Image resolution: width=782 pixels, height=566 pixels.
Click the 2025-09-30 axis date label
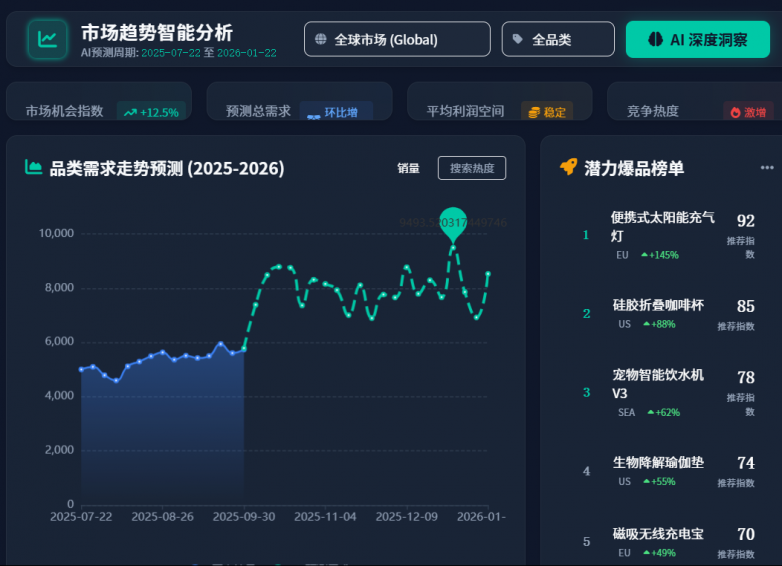[244, 517]
